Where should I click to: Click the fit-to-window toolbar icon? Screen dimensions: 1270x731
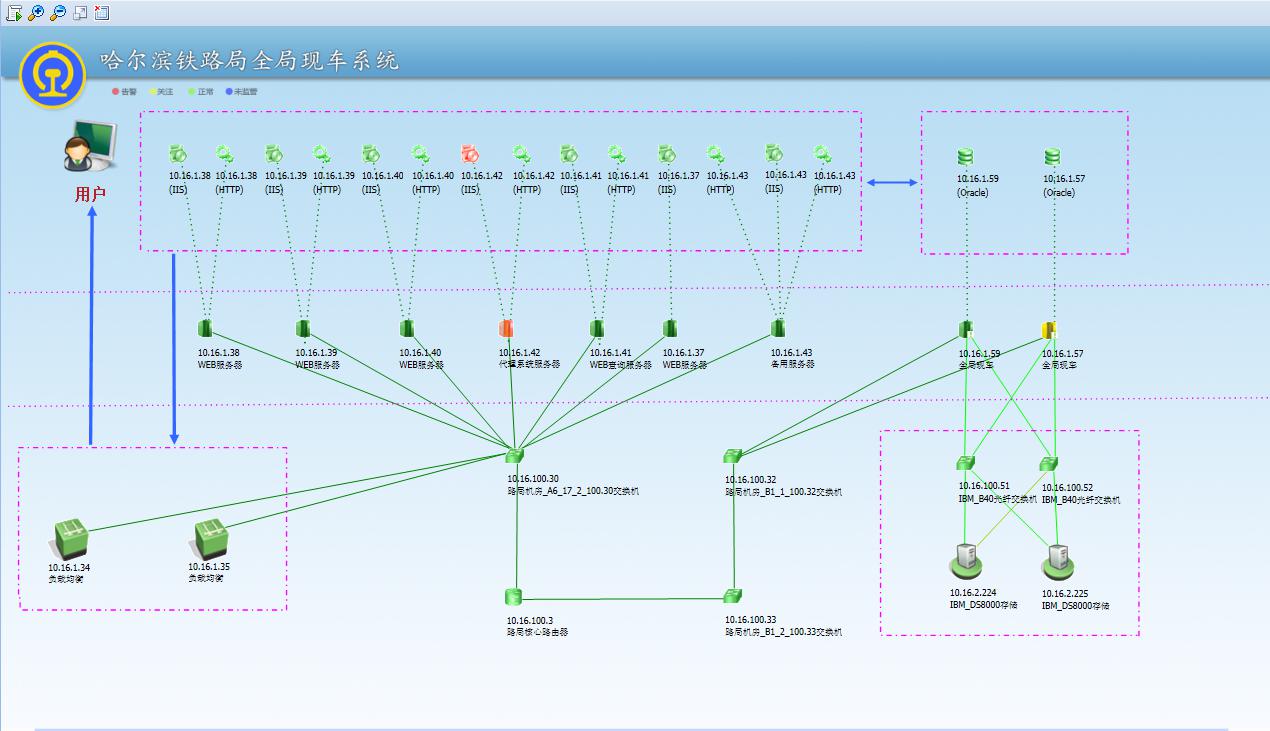point(80,12)
